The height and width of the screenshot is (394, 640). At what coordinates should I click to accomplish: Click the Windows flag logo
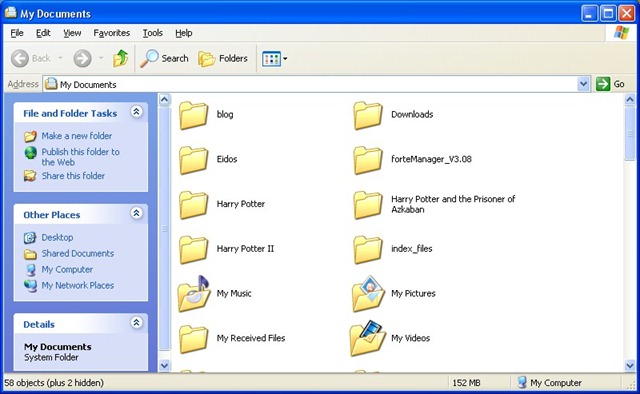[621, 33]
